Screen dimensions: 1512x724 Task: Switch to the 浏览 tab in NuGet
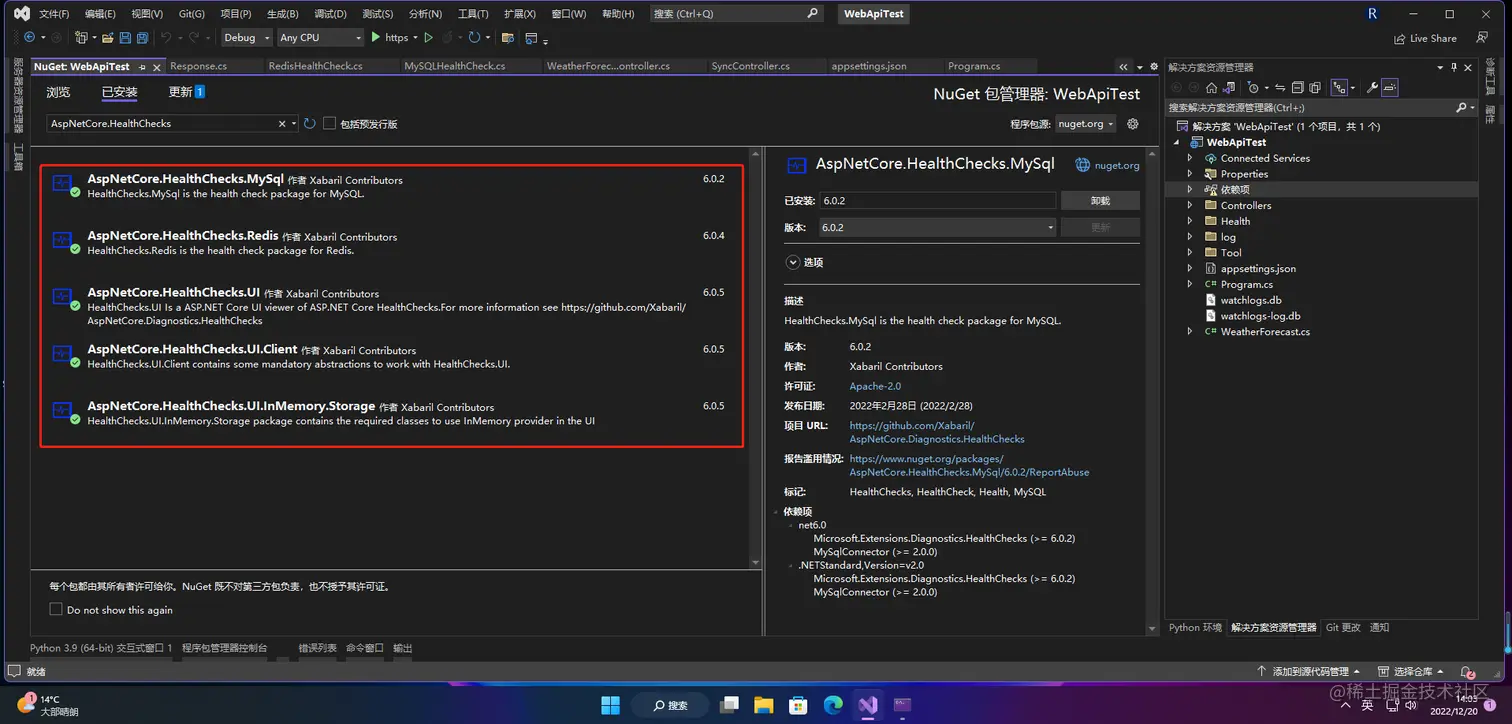point(58,92)
